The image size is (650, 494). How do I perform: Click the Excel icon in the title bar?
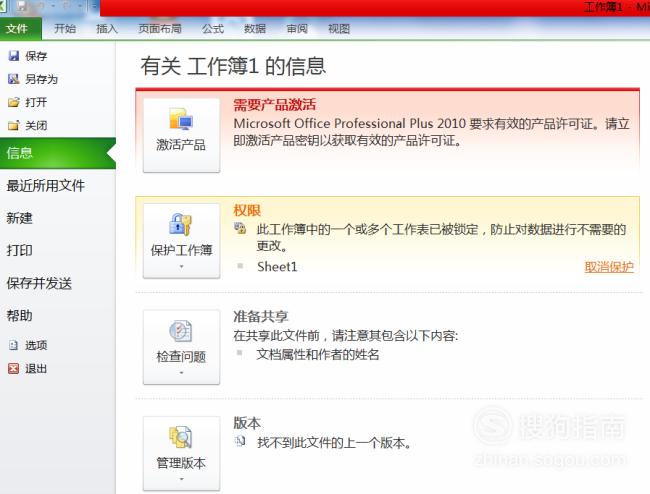3,6
